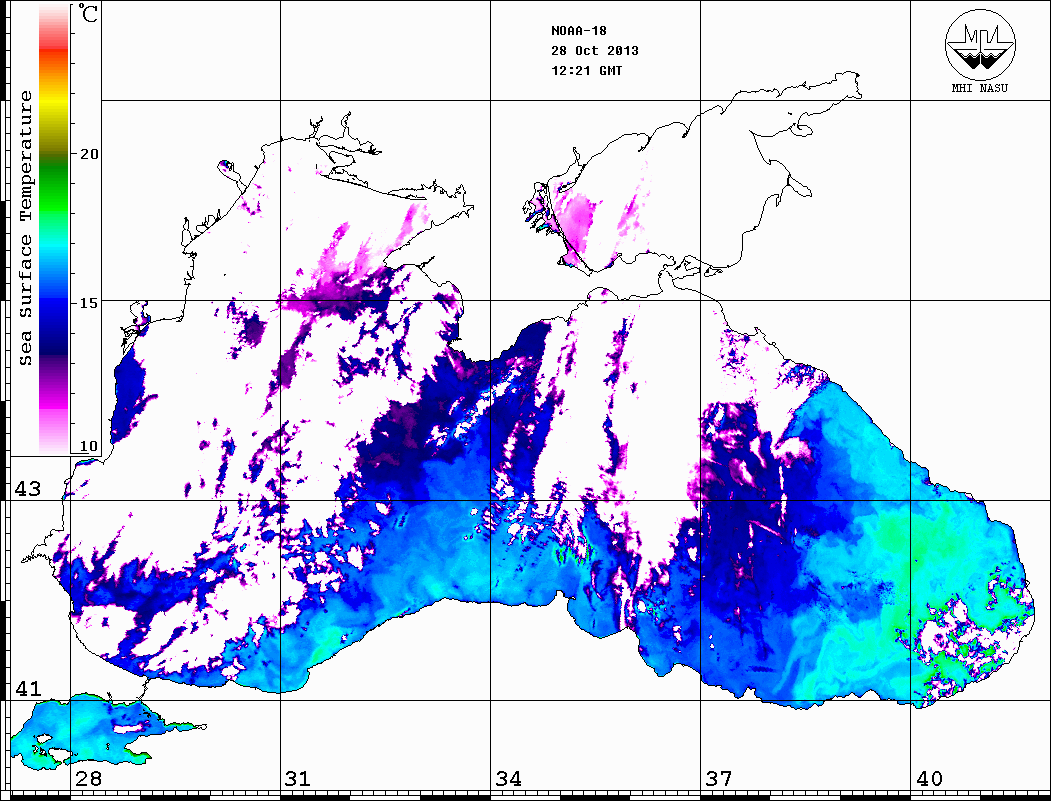Click the time text 12:21 GMT

pos(586,70)
